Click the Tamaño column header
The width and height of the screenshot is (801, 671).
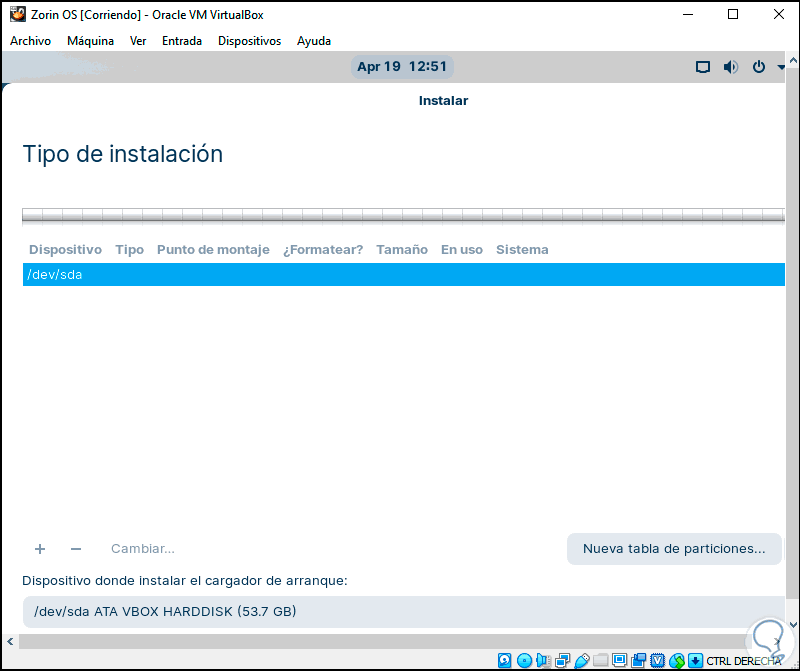pos(402,250)
